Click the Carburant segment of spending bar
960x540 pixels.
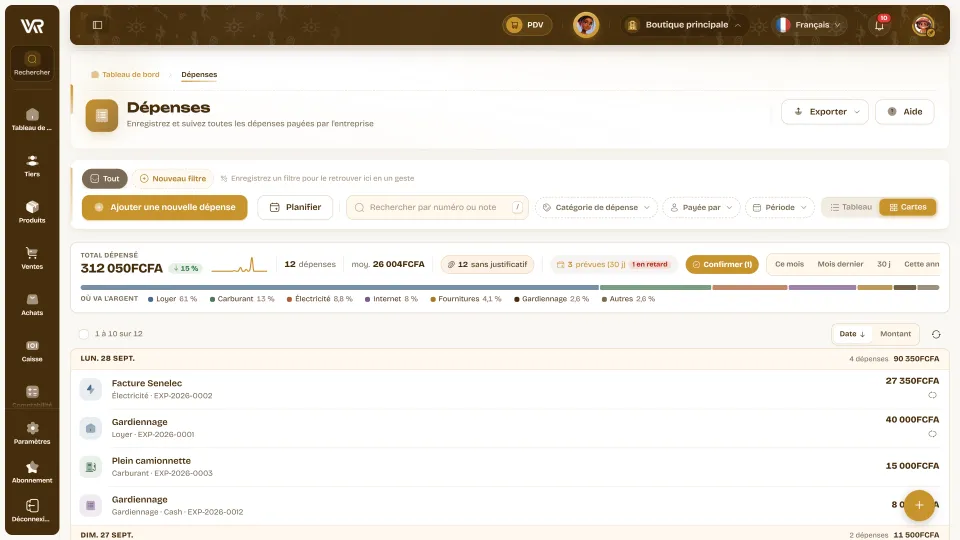[655, 288]
